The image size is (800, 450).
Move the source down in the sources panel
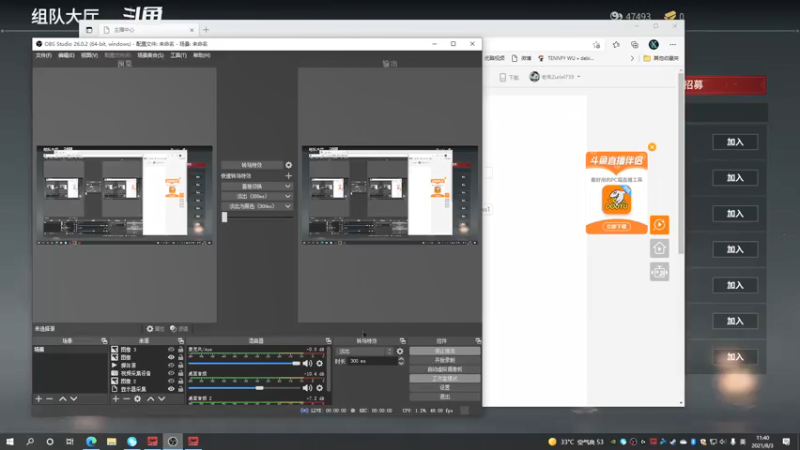point(161,398)
